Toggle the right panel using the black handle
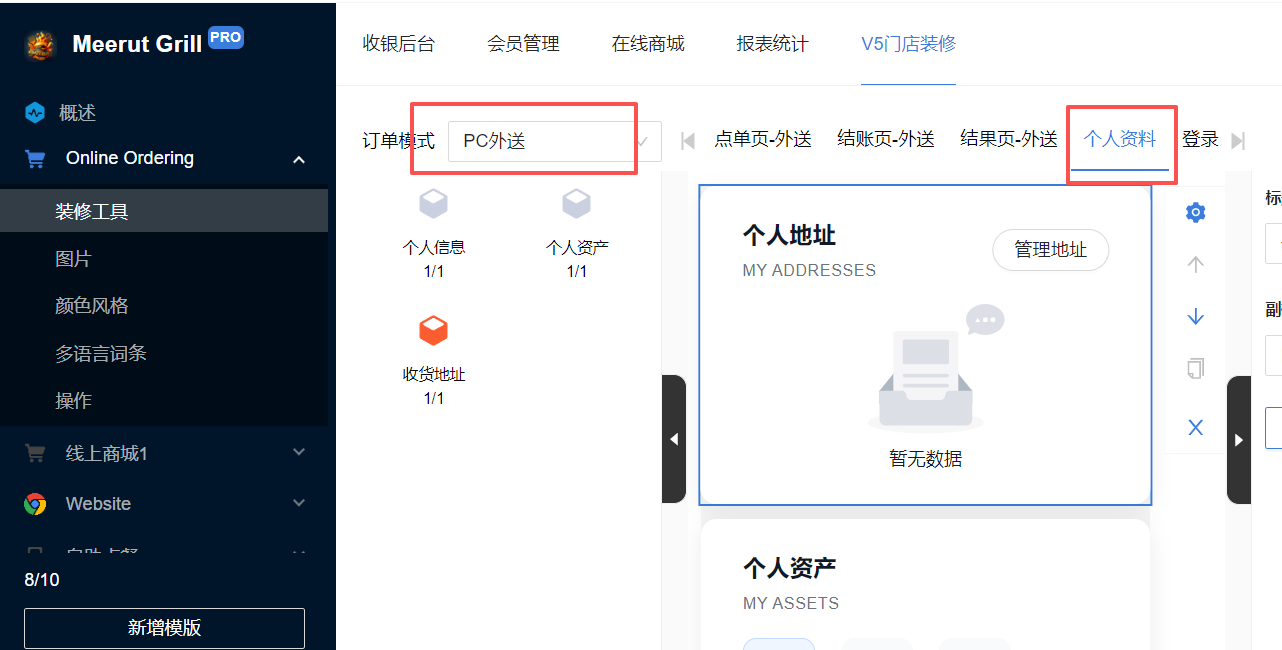Viewport: 1282px width, 650px height. tap(1239, 439)
